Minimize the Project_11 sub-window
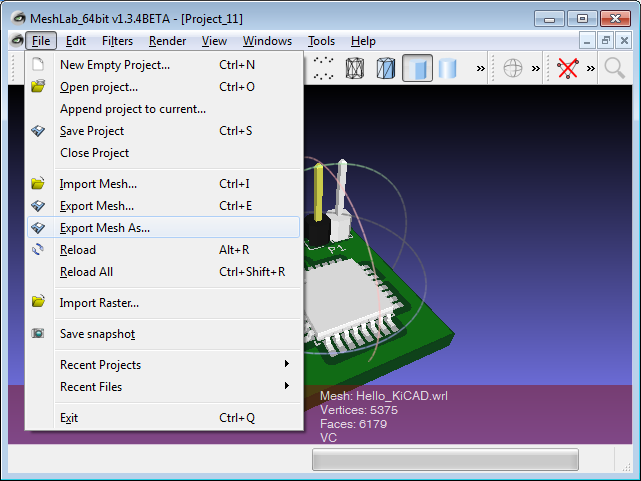The height and width of the screenshot is (481, 641). (587, 41)
